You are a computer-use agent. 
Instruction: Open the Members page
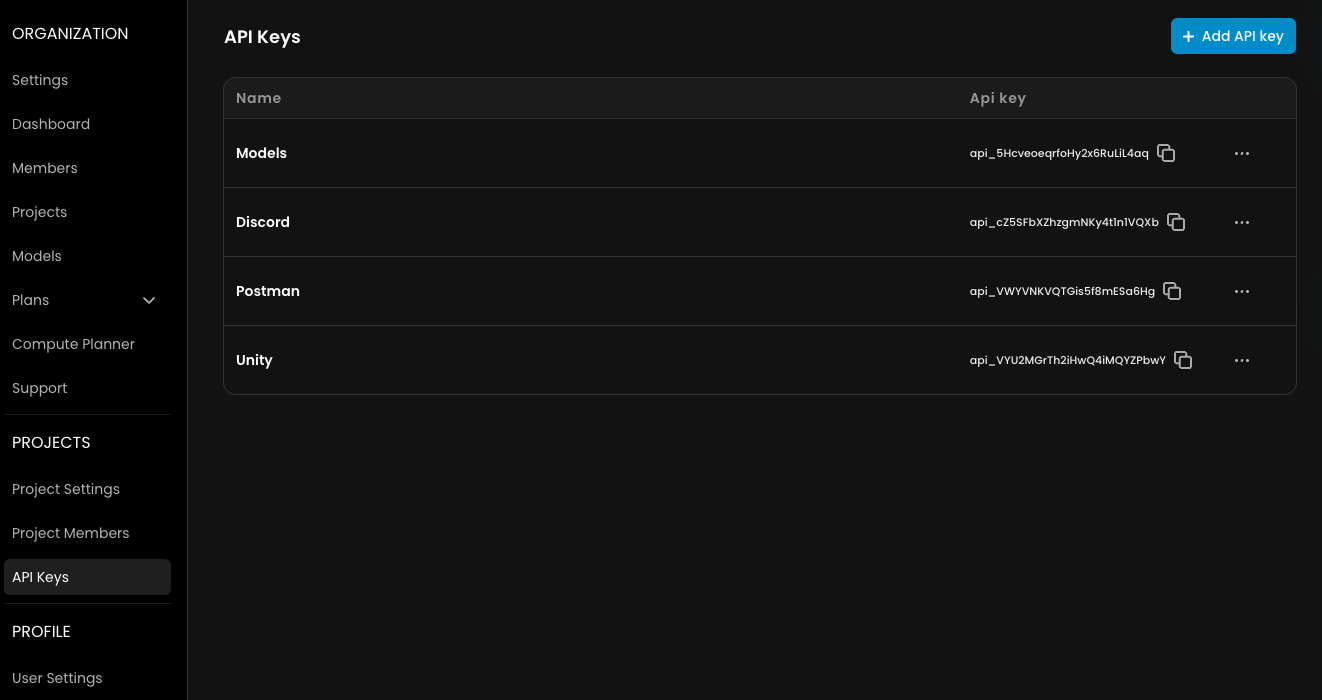45,168
